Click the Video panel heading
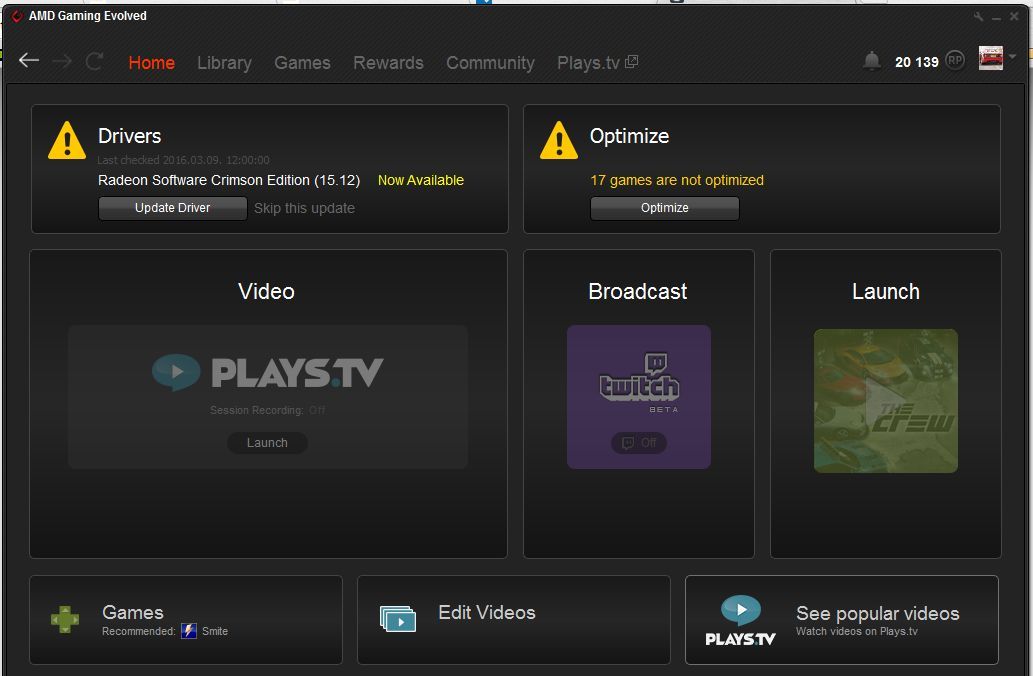1033x676 pixels. [x=266, y=291]
